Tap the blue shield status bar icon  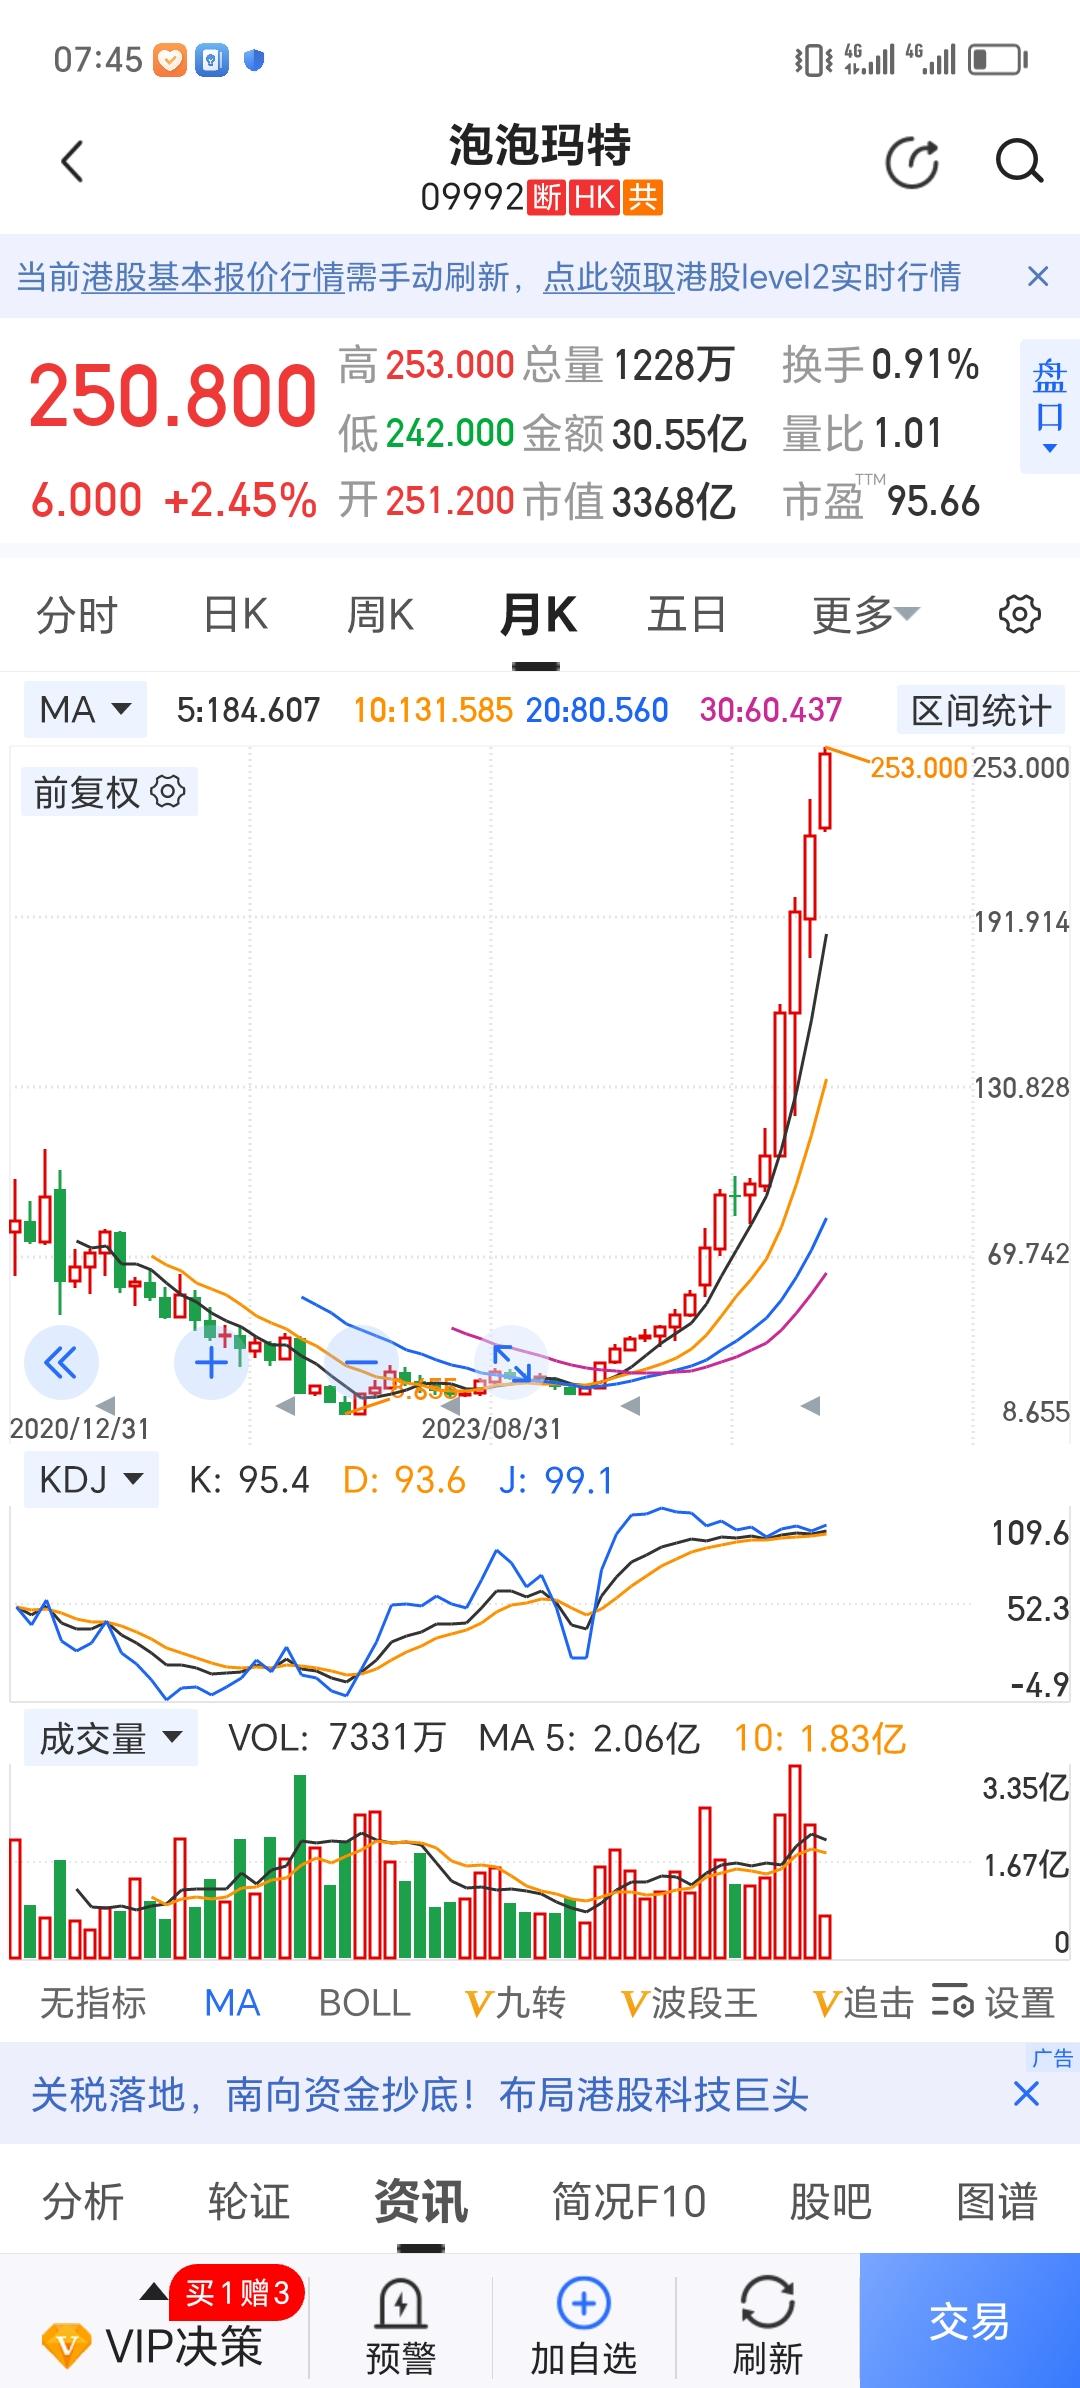pos(254,60)
